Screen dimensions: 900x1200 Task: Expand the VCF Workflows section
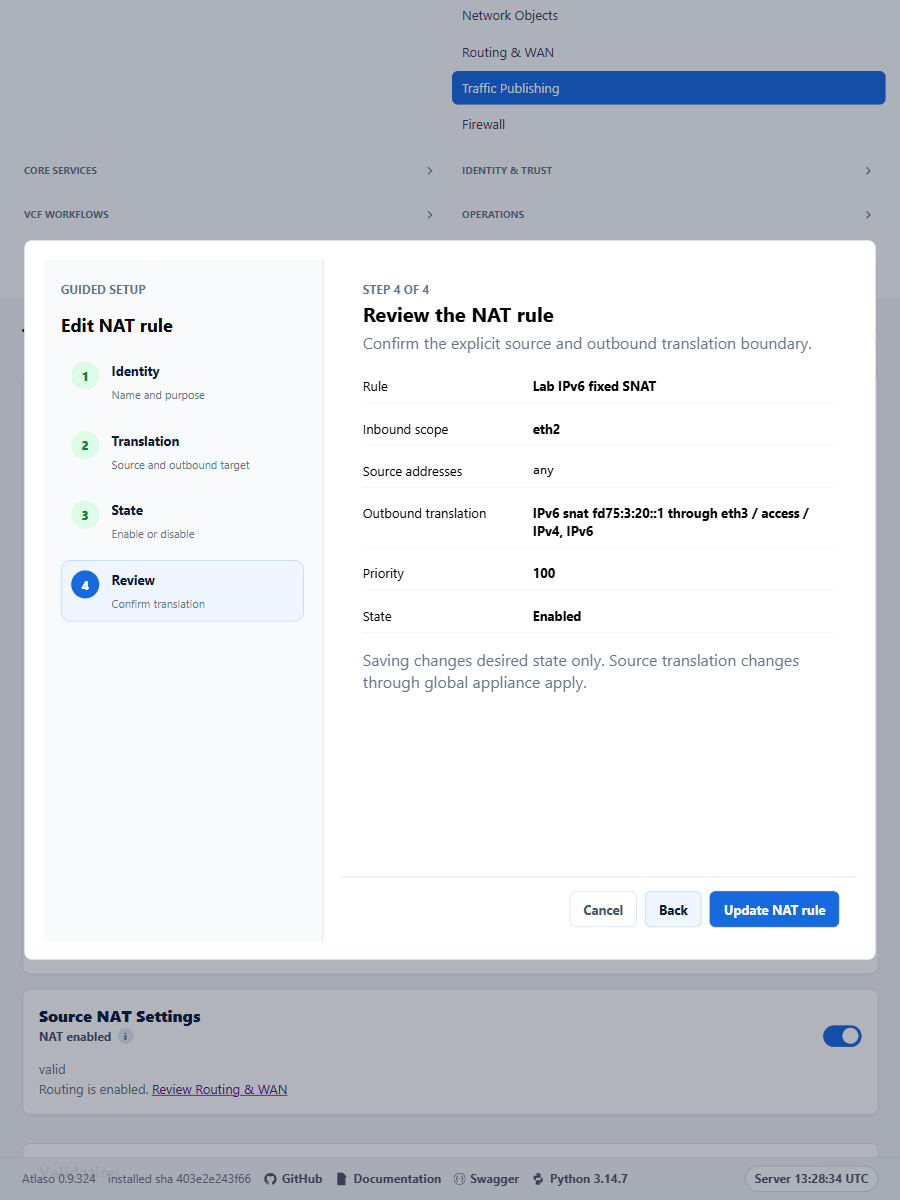(x=229, y=215)
